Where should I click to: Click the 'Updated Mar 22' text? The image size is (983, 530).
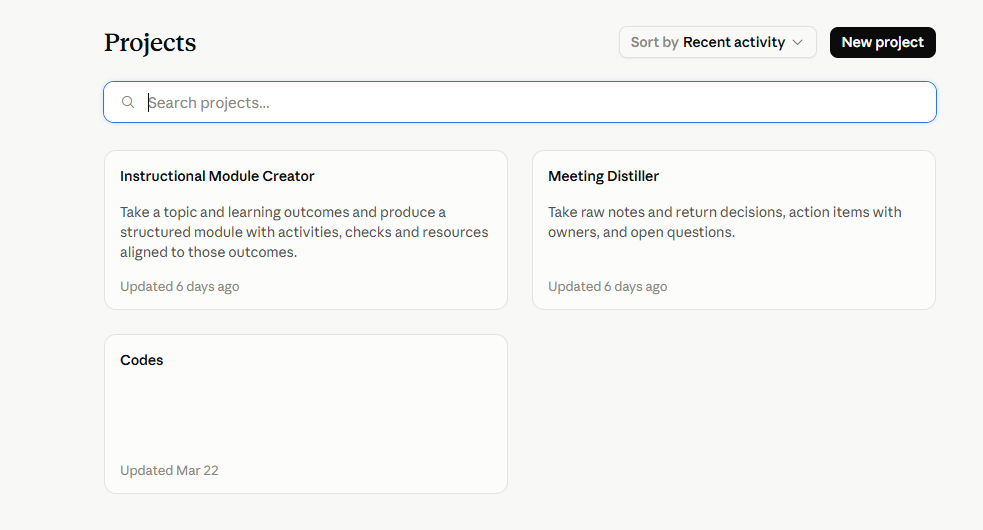(169, 470)
